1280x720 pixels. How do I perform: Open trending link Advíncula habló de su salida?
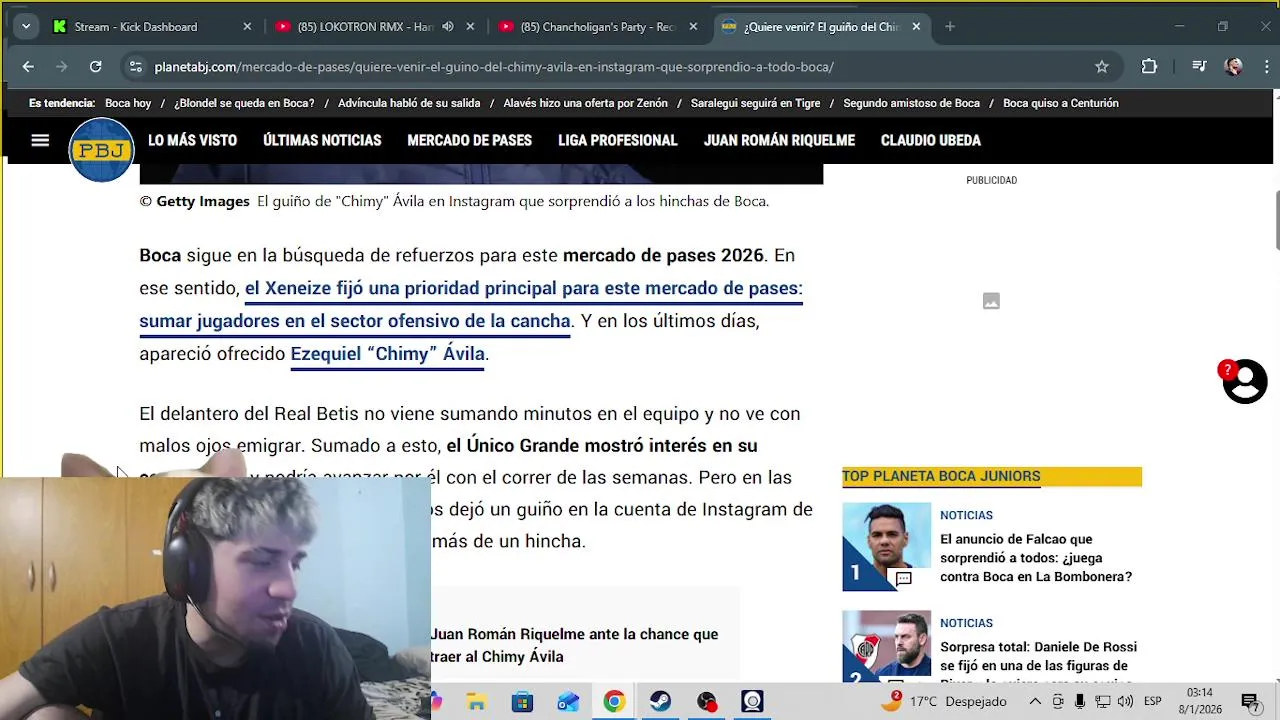409,103
